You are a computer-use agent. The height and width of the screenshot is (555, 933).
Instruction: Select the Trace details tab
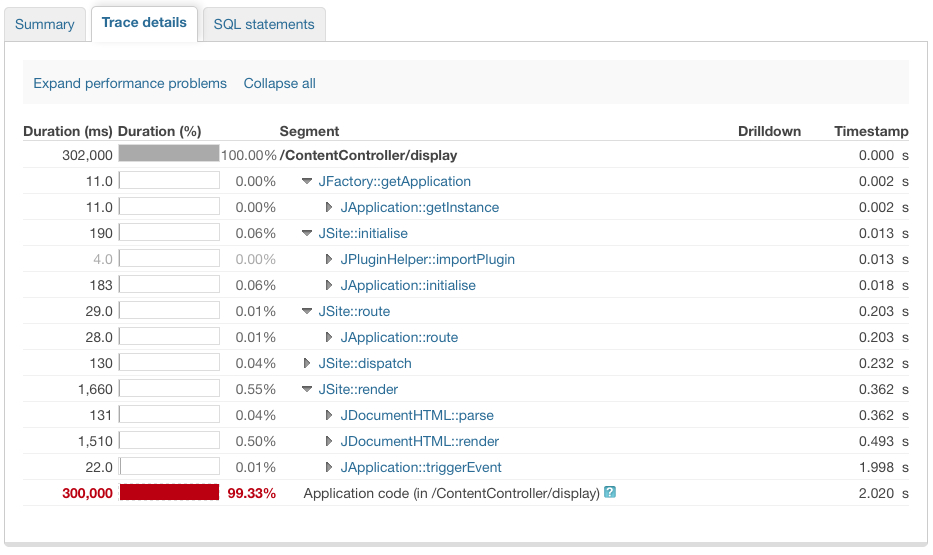click(144, 23)
